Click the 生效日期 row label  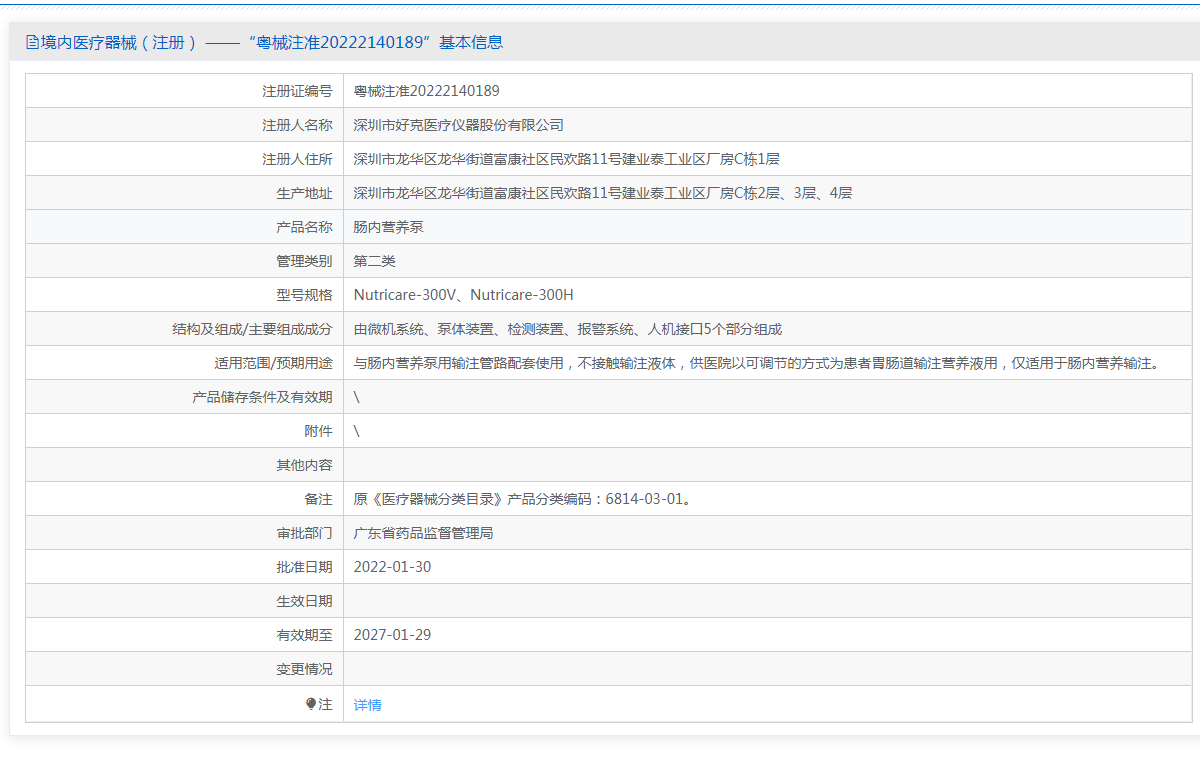pyautogui.click(x=304, y=601)
